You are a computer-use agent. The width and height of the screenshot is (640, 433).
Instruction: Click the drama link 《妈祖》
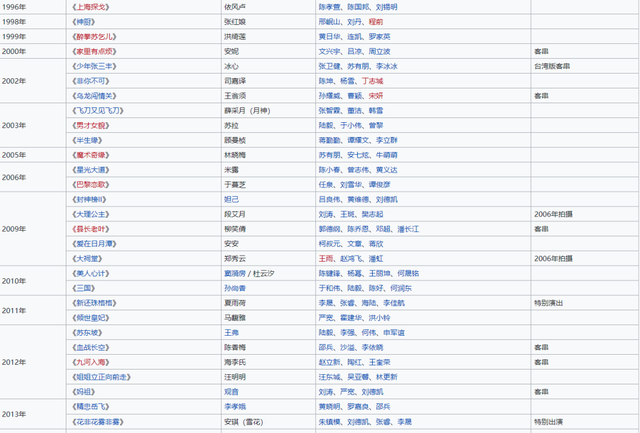point(83,392)
